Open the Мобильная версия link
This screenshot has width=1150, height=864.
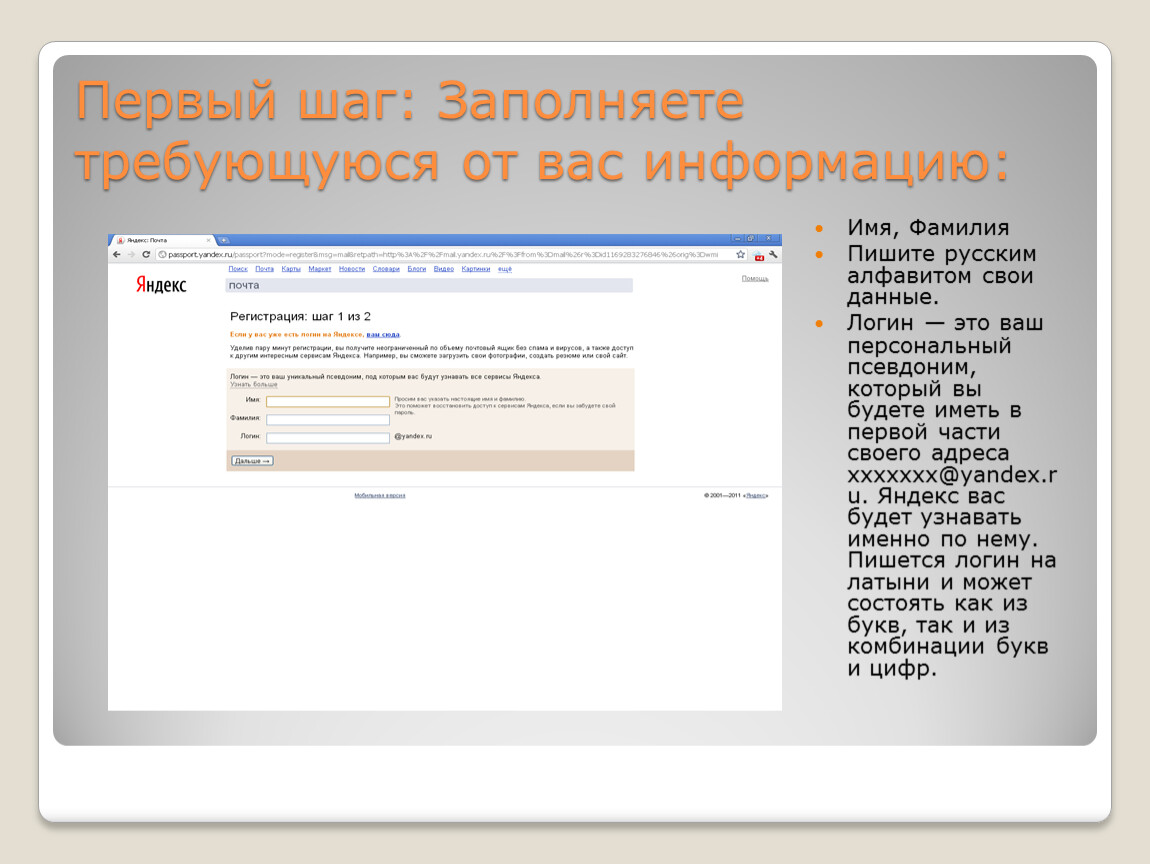tap(380, 496)
